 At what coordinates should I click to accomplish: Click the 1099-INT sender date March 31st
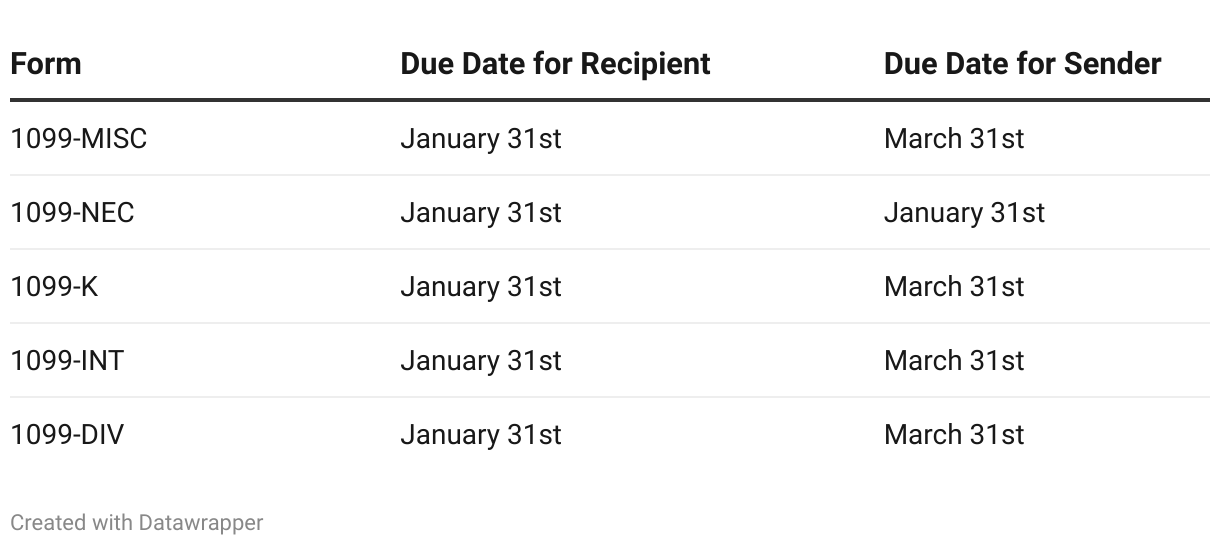[x=954, y=361]
